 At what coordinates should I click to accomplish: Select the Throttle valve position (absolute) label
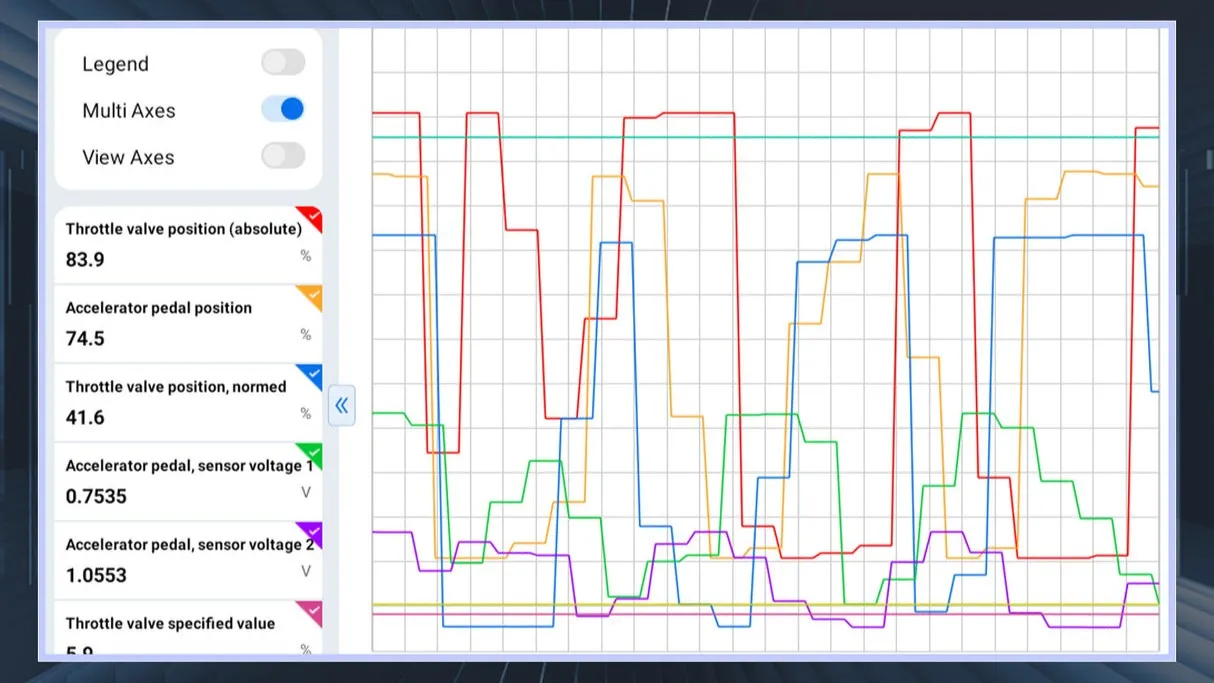183,229
